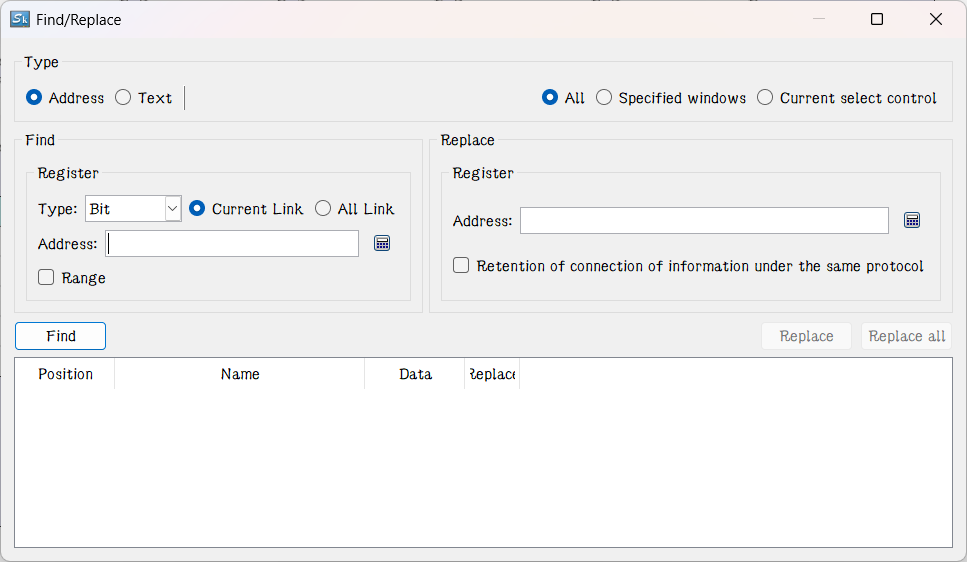Select the All Link radio button
The width and height of the screenshot is (967, 562).
tap(323, 209)
